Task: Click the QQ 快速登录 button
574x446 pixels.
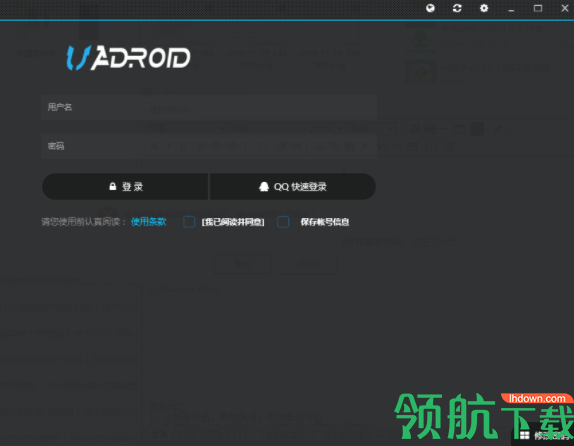Action: point(293,187)
